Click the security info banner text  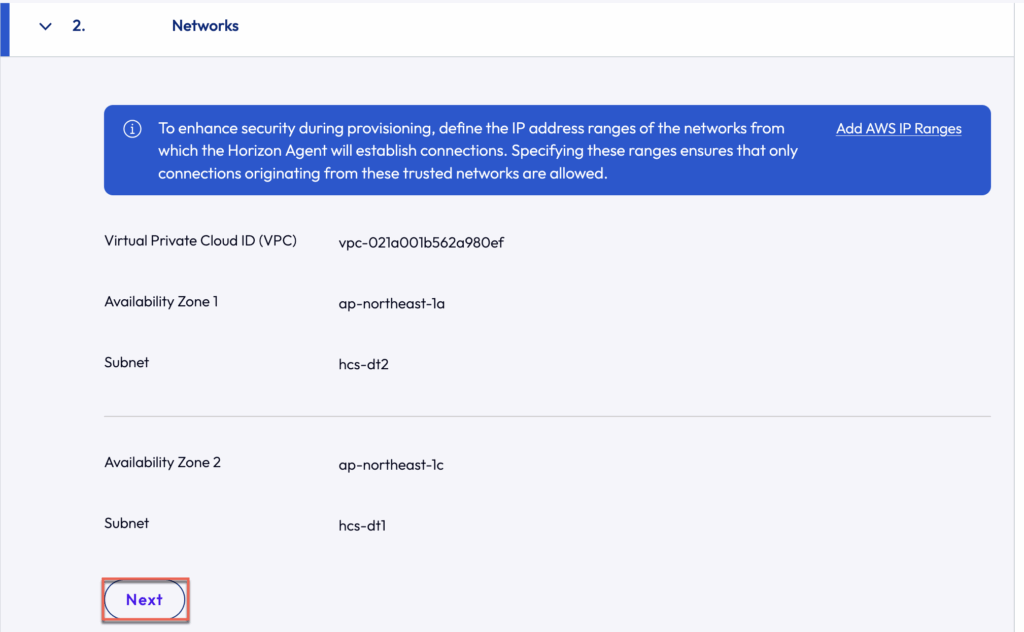(470, 150)
